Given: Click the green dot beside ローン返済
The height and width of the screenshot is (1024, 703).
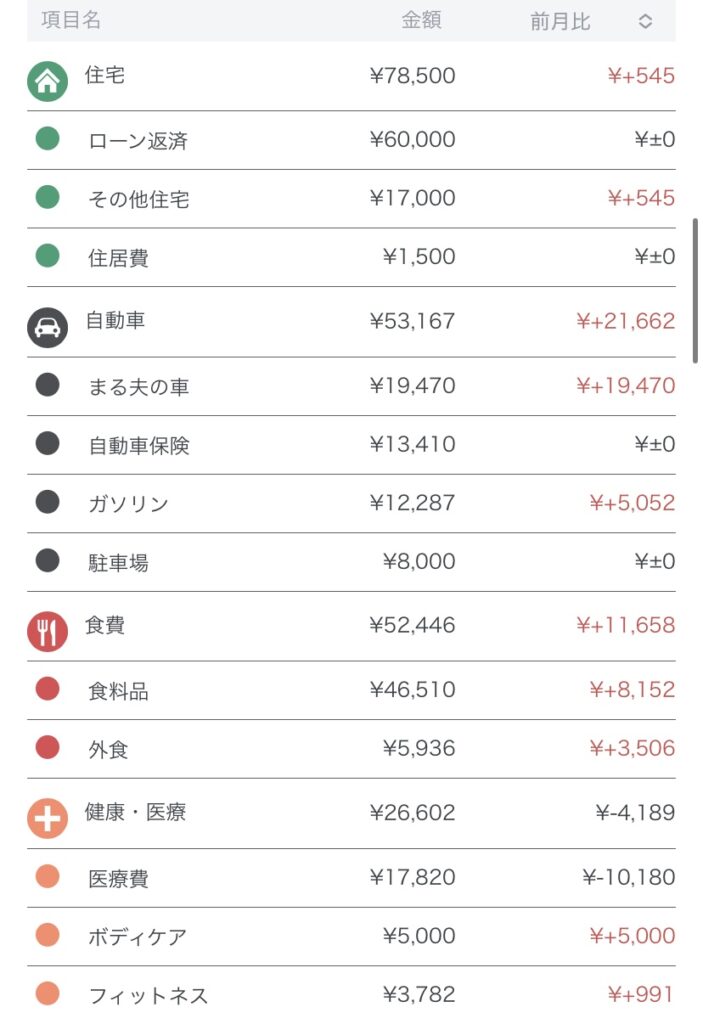Looking at the screenshot, I should pyautogui.click(x=47, y=139).
